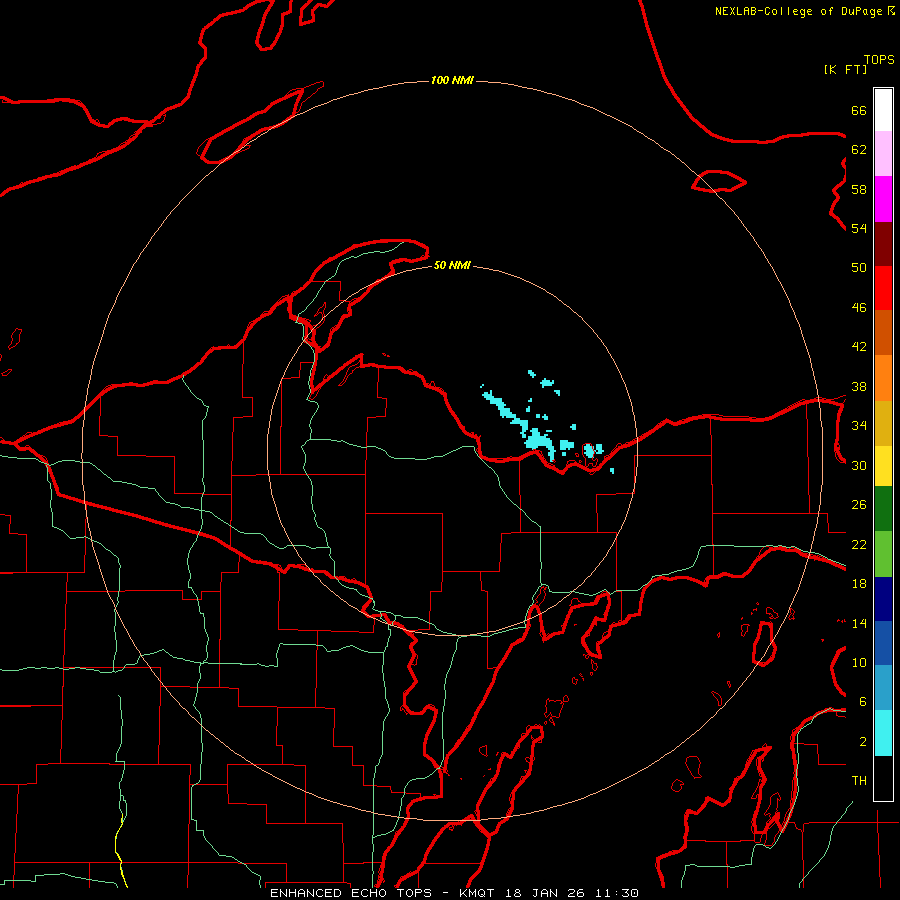Click the "30" scale label
Viewport: 900px width, 900px height.
(859, 465)
